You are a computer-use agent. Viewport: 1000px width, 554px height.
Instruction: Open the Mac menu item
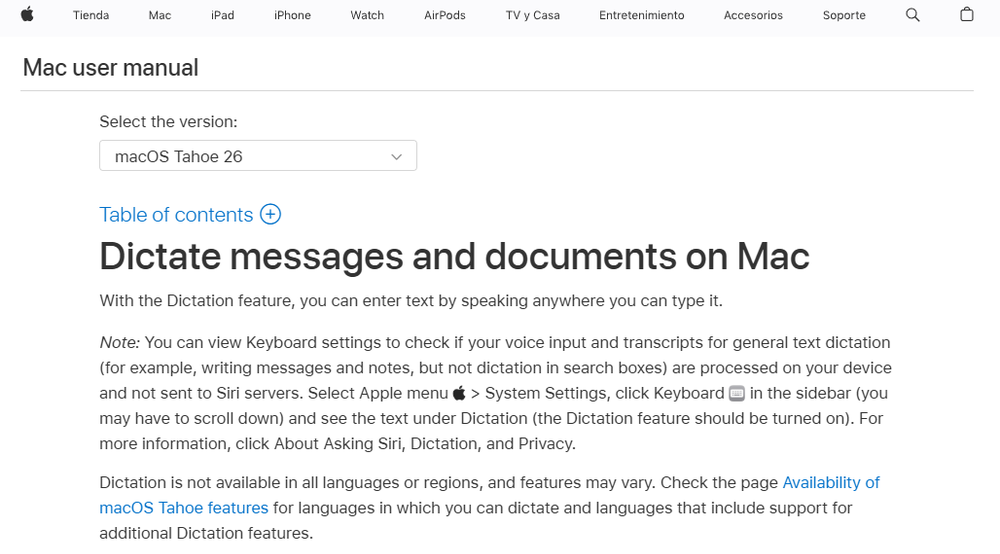tap(159, 15)
